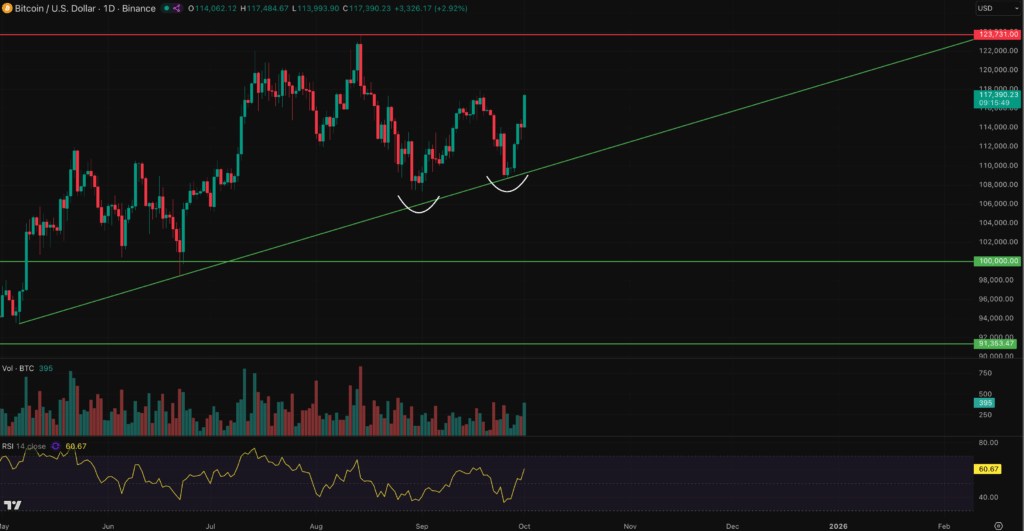Image resolution: width=1024 pixels, height=531 pixels.
Task: Click the 750 volume scale tick
Action: click(985, 373)
